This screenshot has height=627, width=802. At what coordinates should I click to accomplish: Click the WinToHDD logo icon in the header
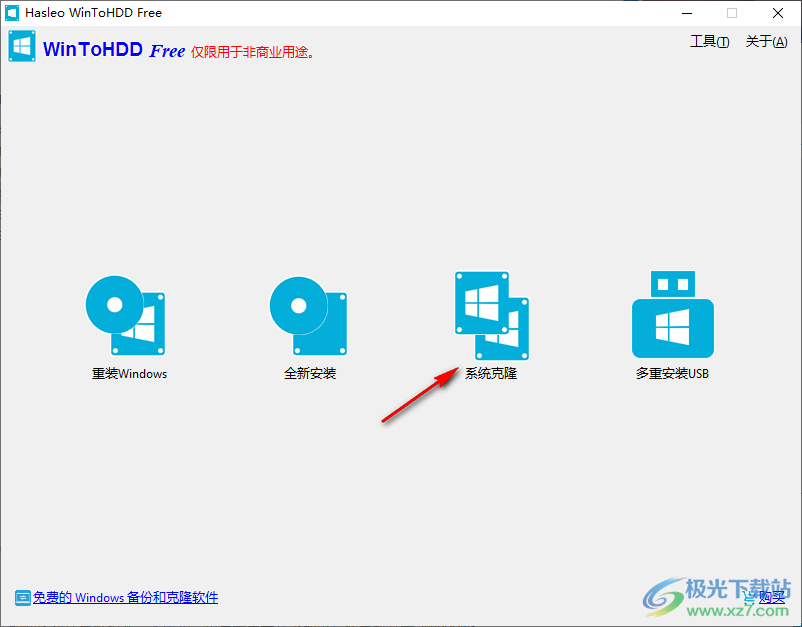tap(22, 47)
